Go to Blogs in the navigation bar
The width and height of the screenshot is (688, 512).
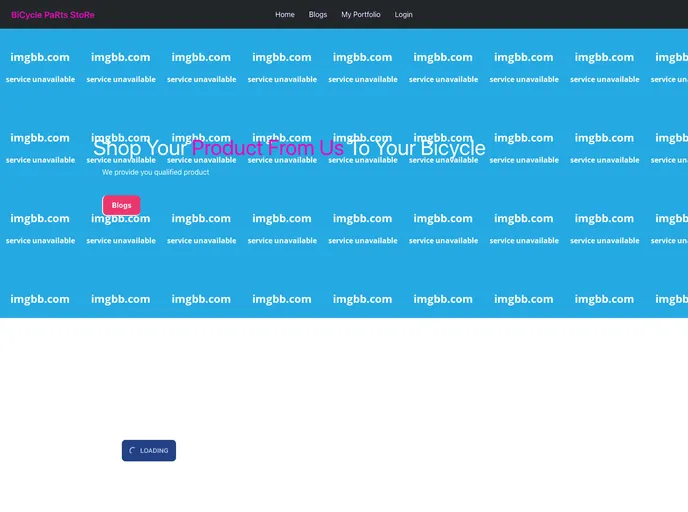(318, 15)
